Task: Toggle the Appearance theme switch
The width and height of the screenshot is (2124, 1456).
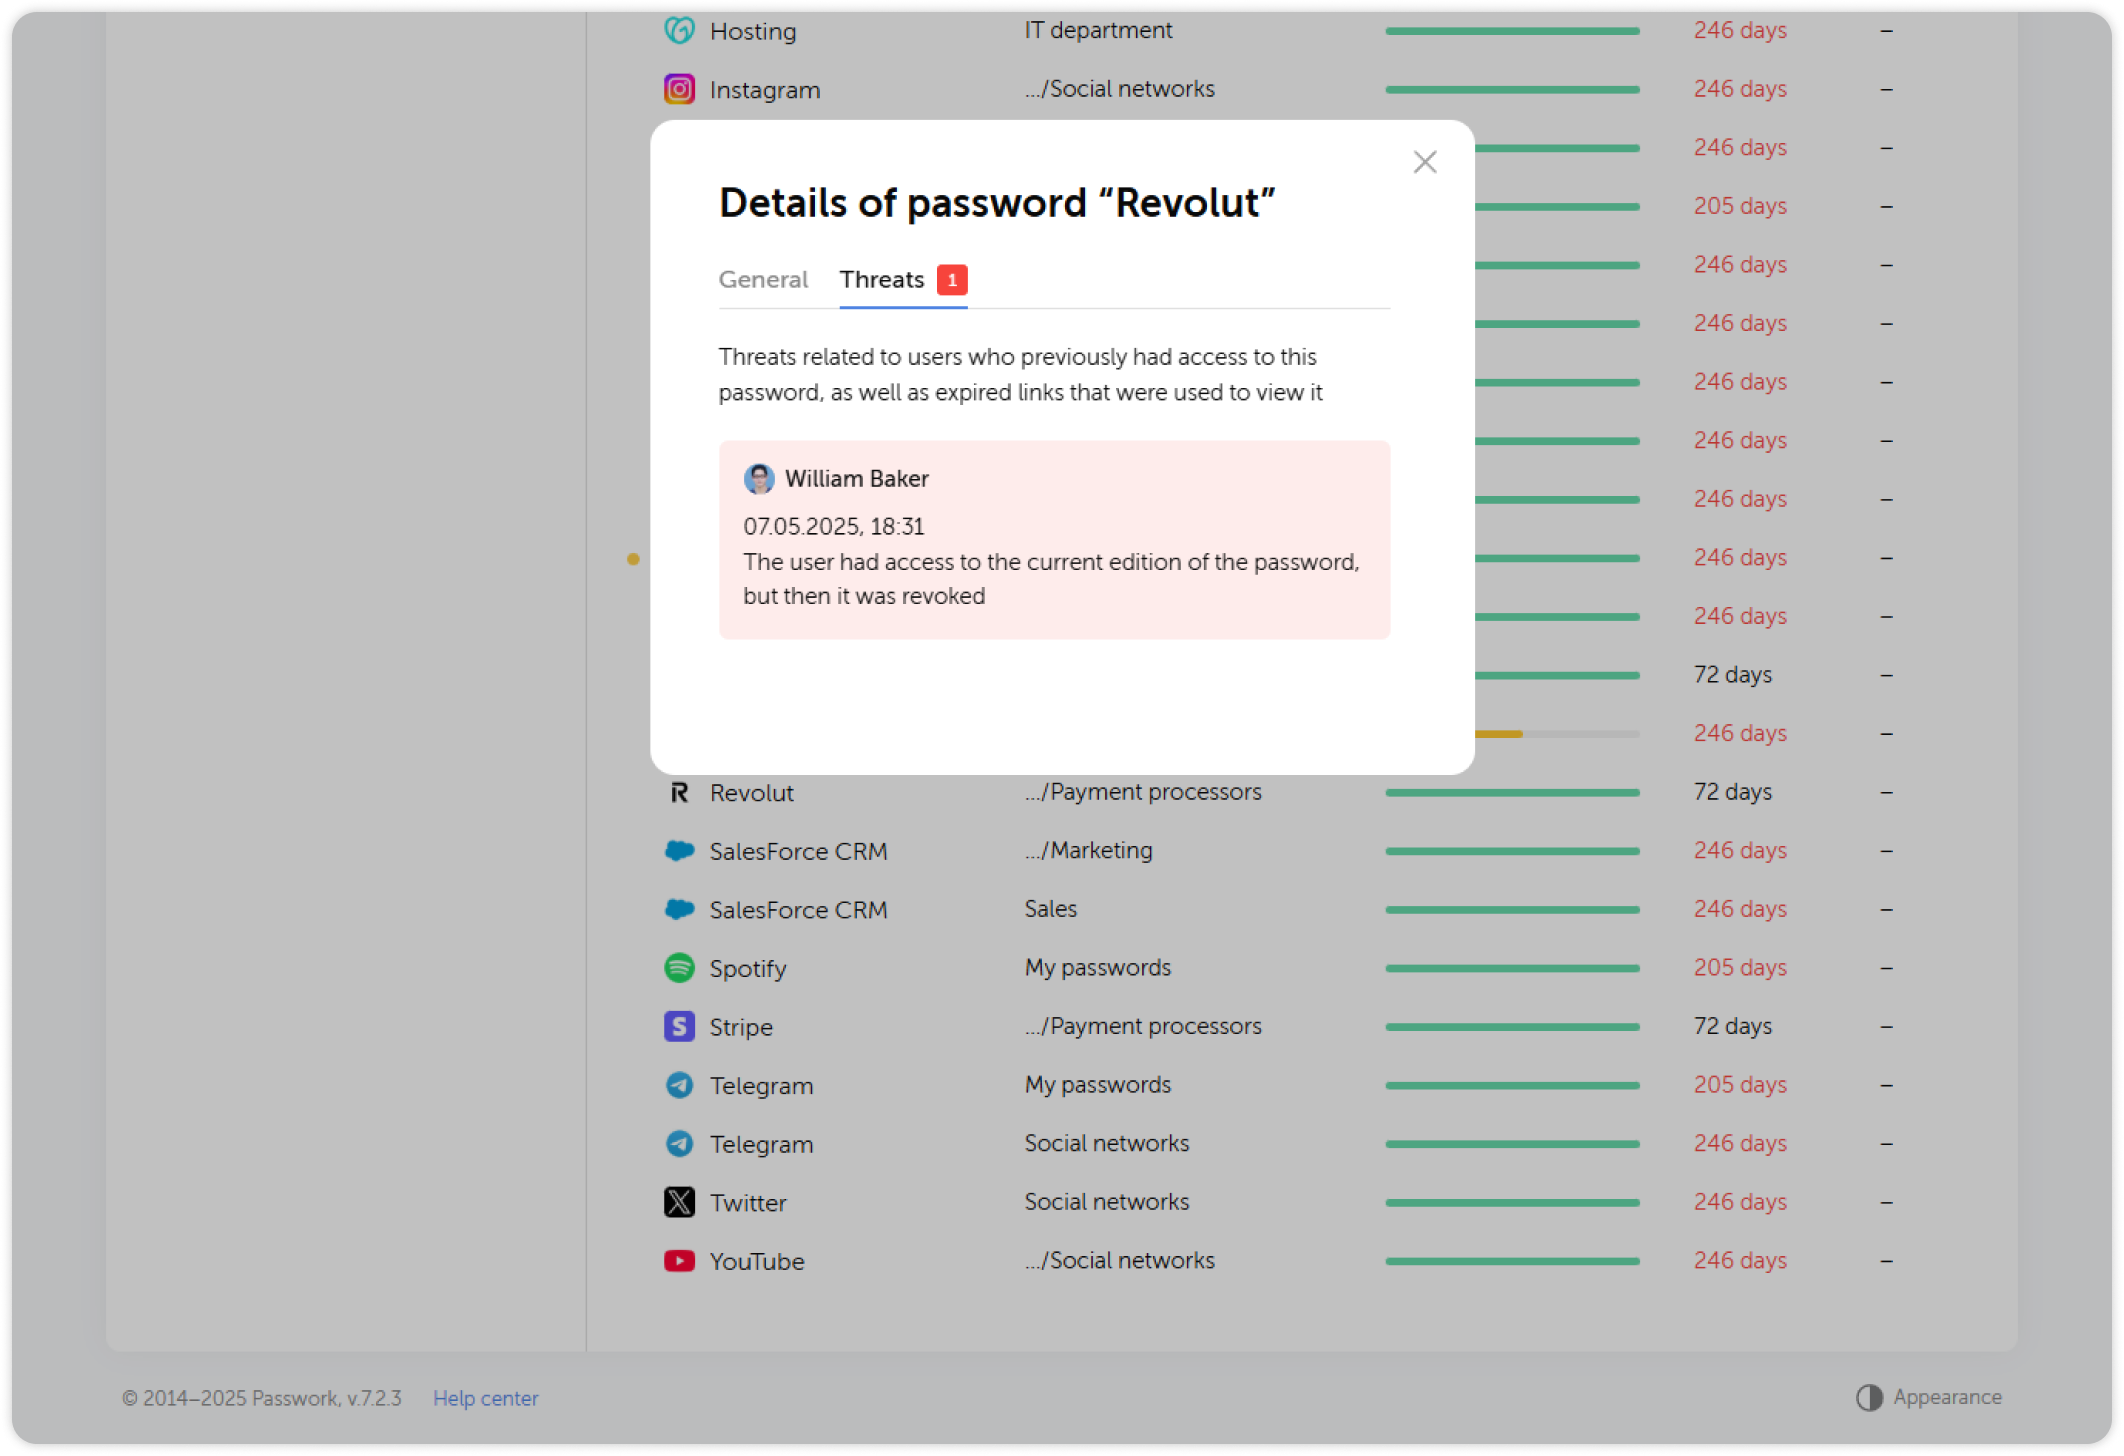Action: point(1869,1397)
